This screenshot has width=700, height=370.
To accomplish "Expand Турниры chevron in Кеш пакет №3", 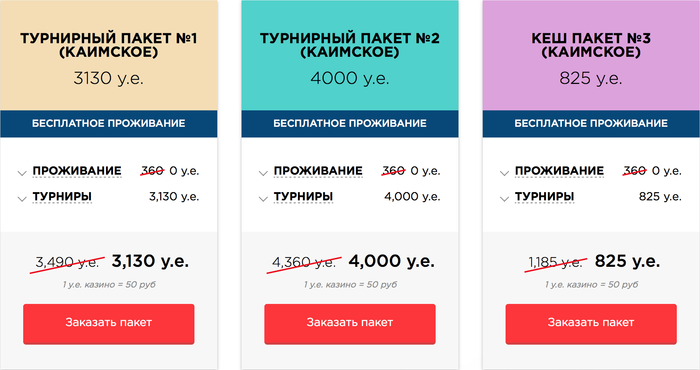I will 504,199.
